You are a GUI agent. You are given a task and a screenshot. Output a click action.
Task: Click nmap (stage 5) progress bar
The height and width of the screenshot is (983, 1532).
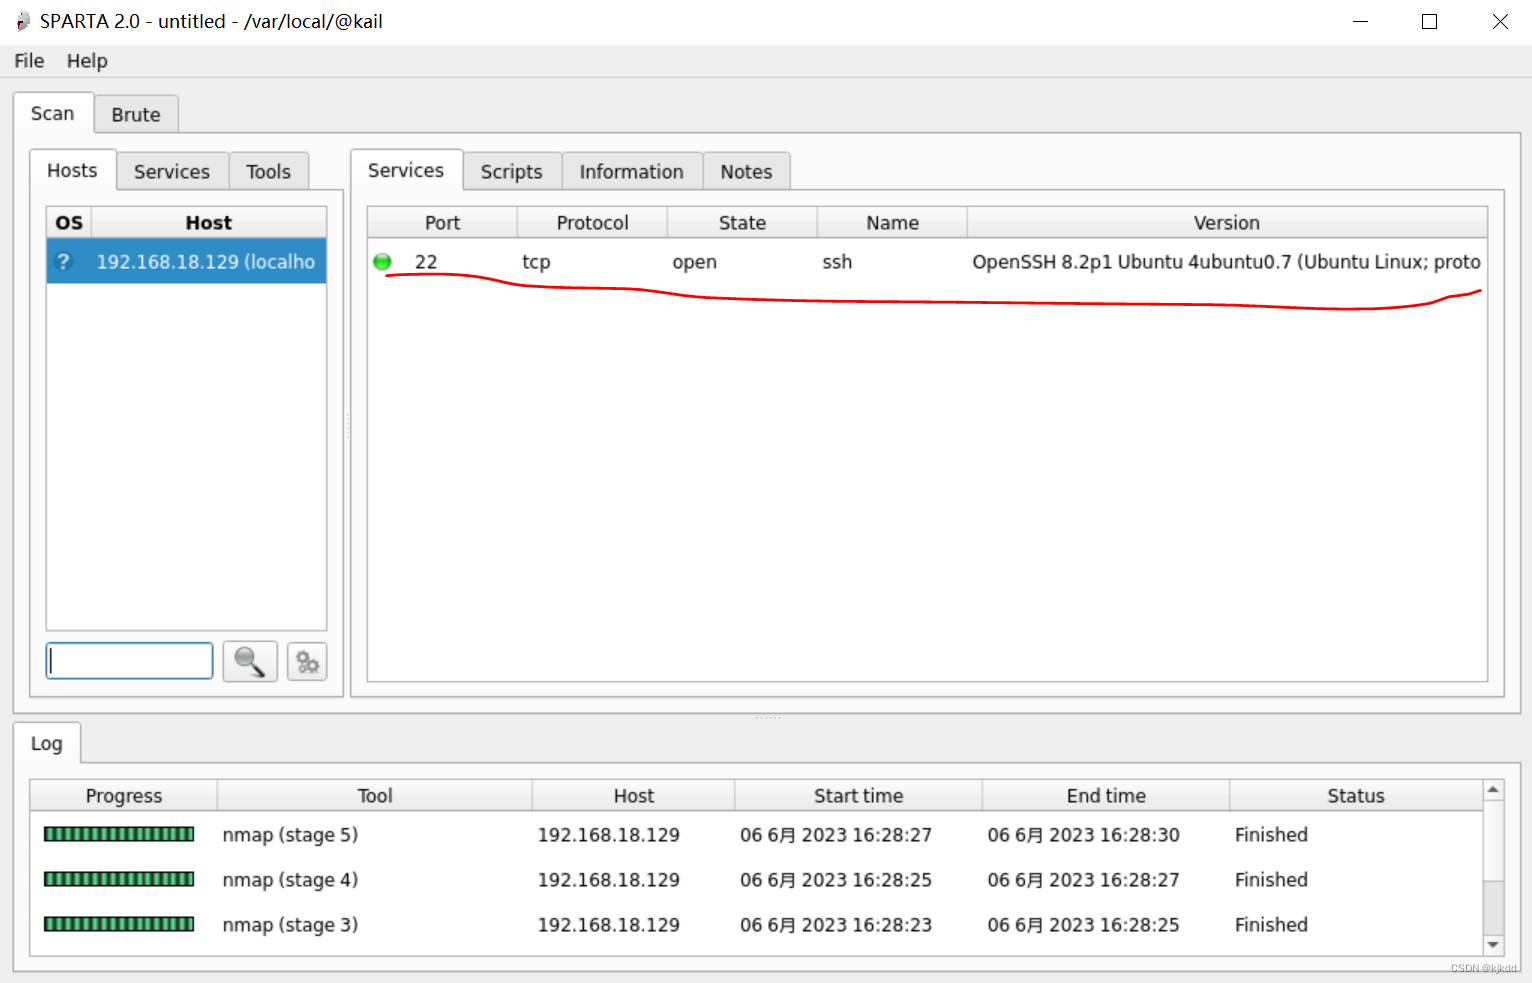coord(119,834)
